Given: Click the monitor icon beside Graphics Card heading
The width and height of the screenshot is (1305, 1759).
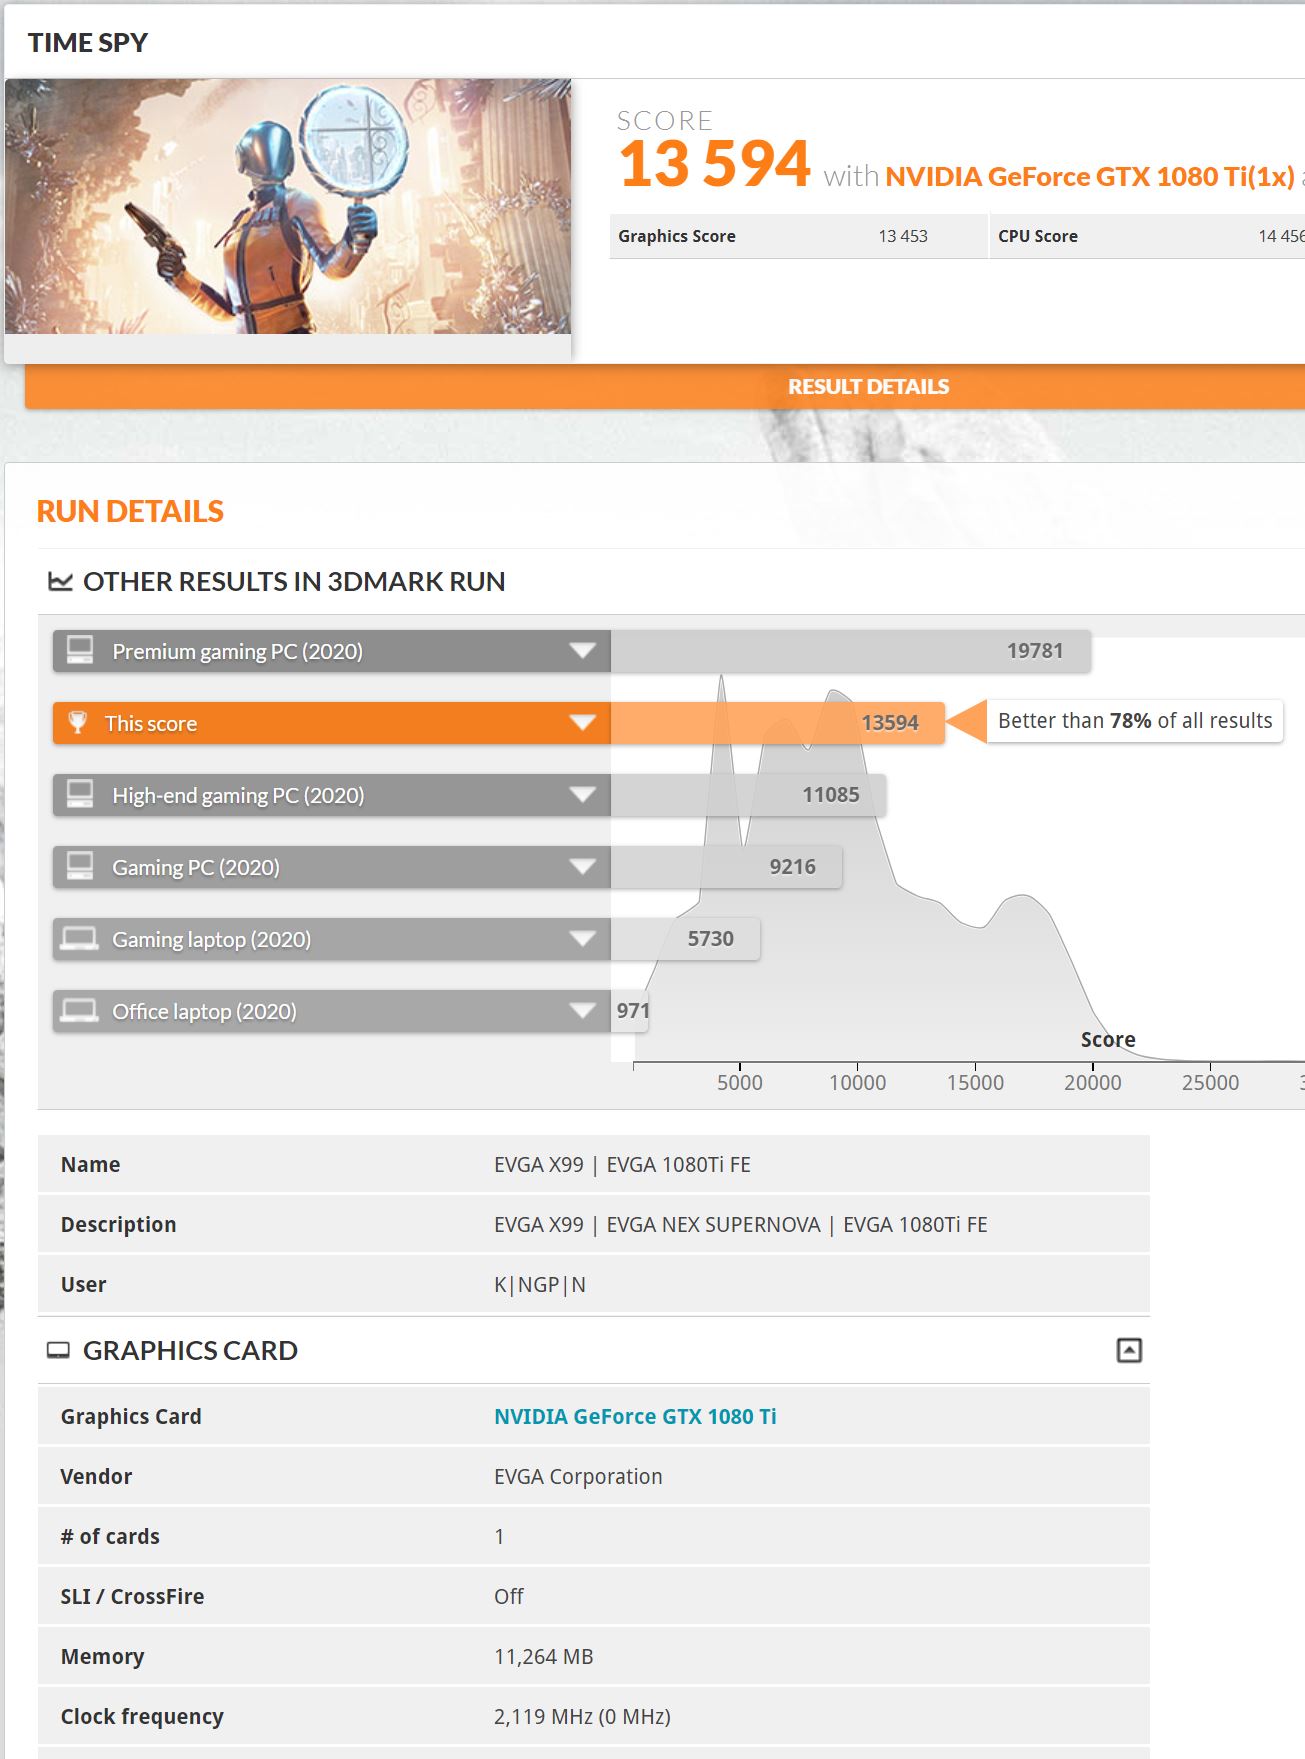Looking at the screenshot, I should tap(59, 1351).
